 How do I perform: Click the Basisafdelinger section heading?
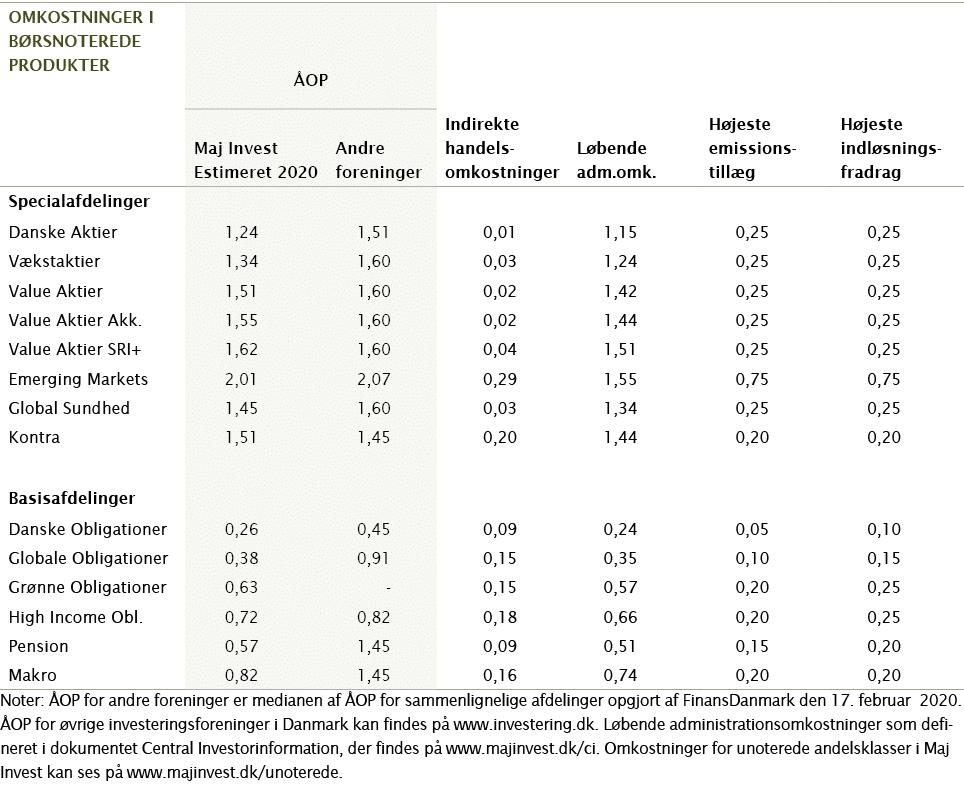(71, 498)
